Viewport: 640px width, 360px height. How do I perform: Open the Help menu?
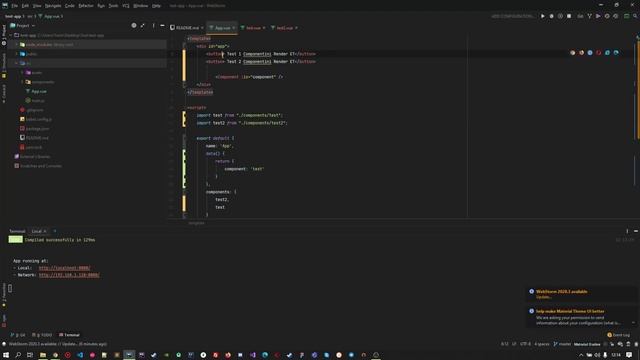[156, 6]
